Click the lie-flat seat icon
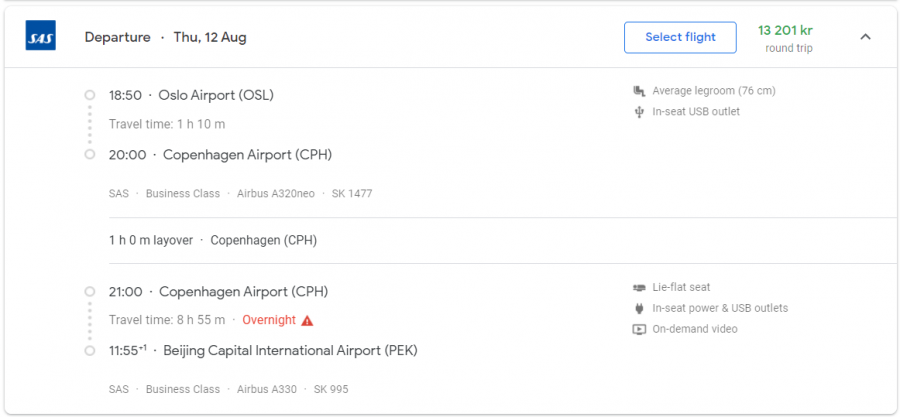This screenshot has height=417, width=900. tap(639, 288)
